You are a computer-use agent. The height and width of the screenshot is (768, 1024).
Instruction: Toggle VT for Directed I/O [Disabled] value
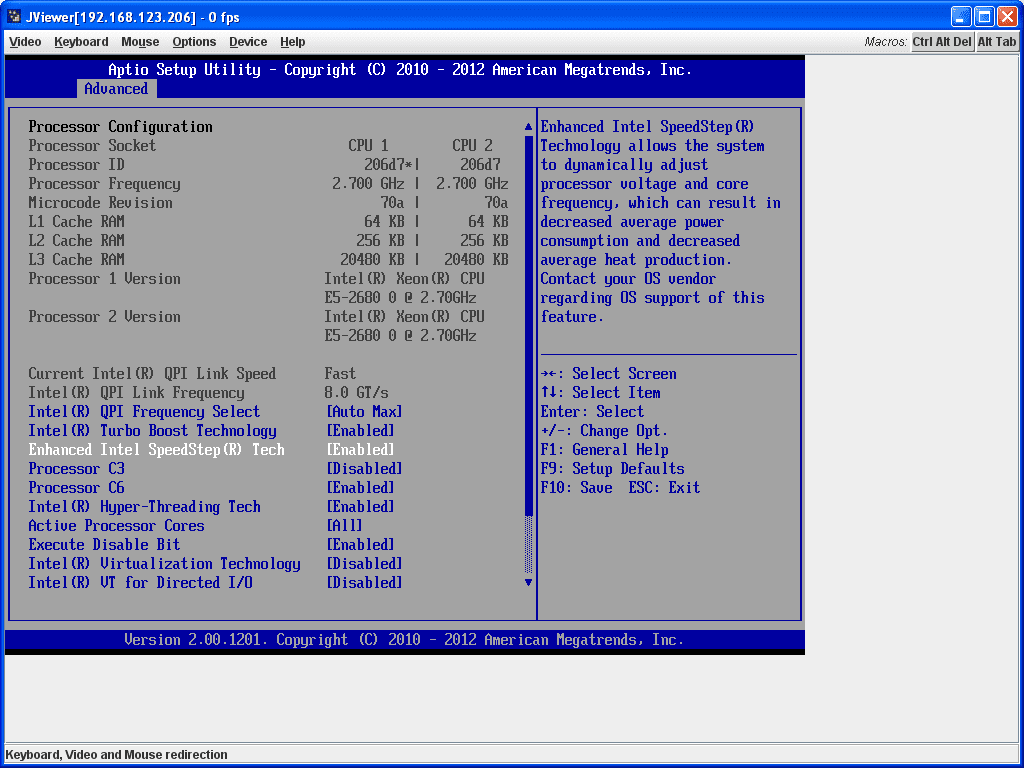(x=364, y=583)
